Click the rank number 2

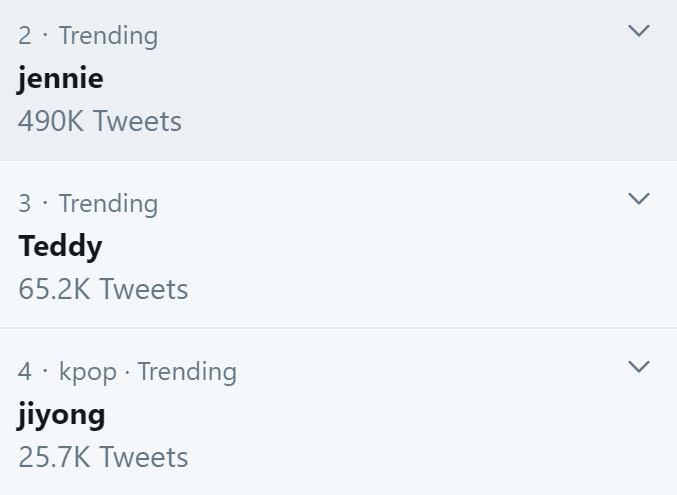click(x=25, y=36)
